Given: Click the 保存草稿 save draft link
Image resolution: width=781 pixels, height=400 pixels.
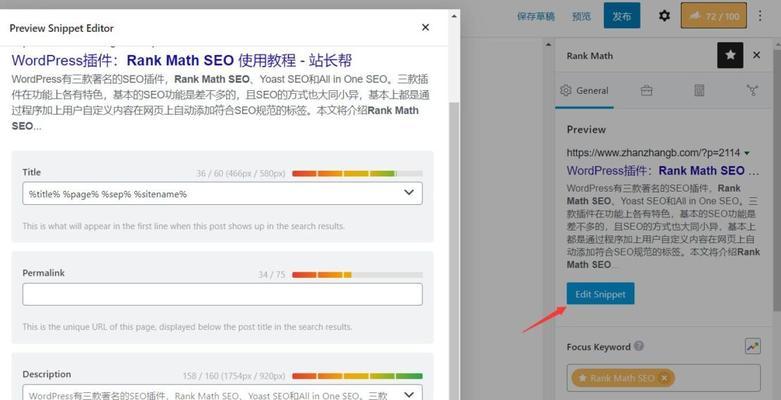Looking at the screenshot, I should (535, 16).
